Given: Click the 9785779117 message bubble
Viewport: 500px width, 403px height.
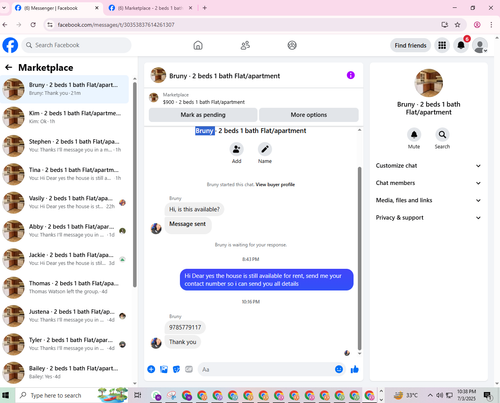Looking at the screenshot, I should [185, 327].
